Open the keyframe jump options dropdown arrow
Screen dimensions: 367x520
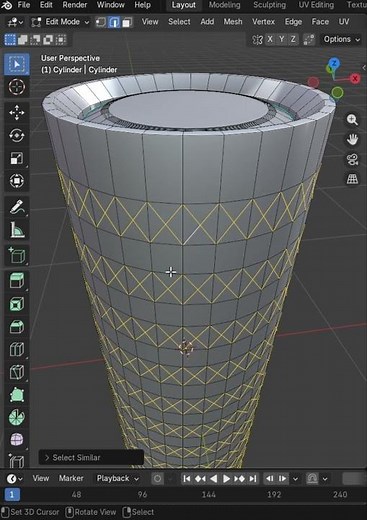pyautogui.click(x=295, y=479)
